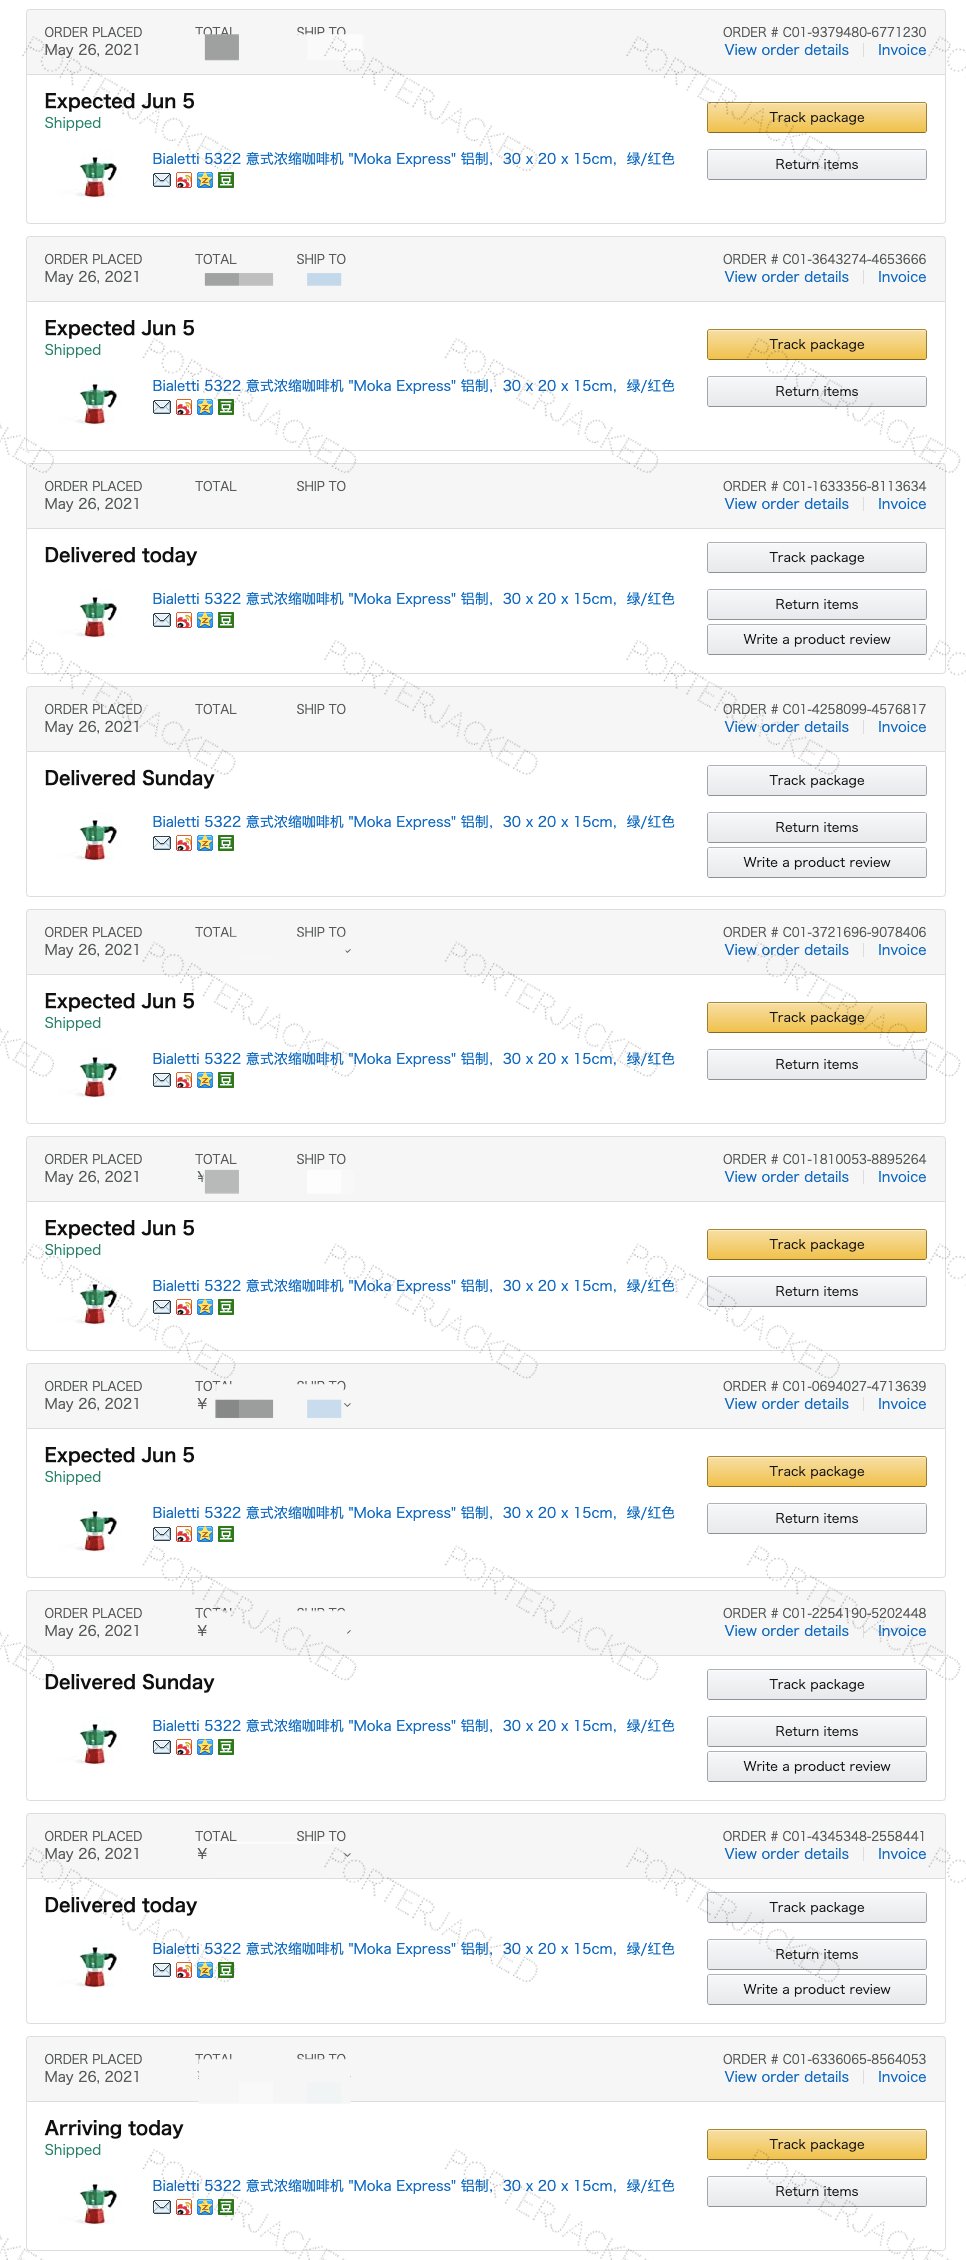Share order C01-4345348-2558441 item via email icon
Screen dimensions: 966x2260
point(161,1970)
